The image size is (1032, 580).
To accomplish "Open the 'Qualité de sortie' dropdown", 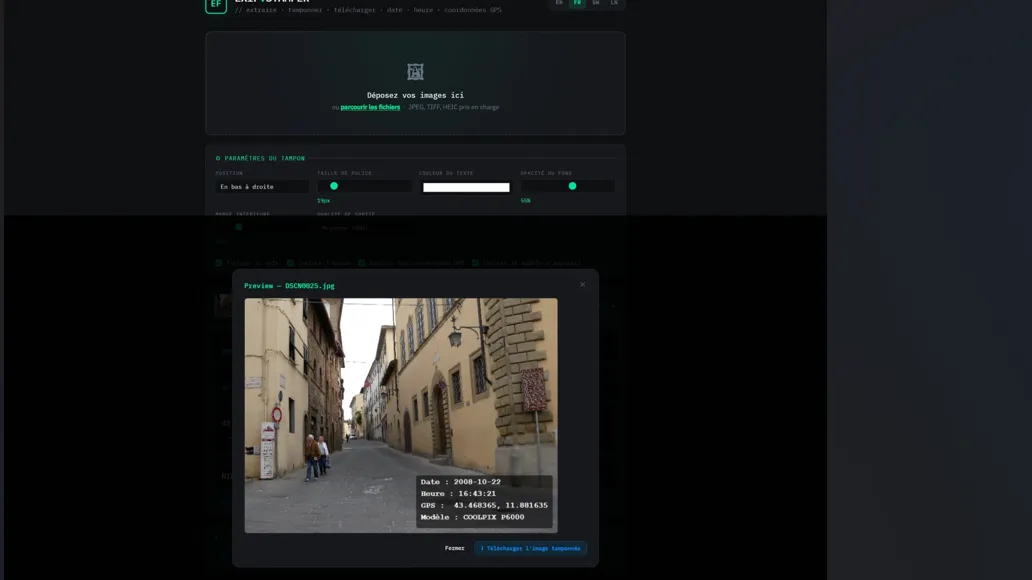I will pos(365,228).
